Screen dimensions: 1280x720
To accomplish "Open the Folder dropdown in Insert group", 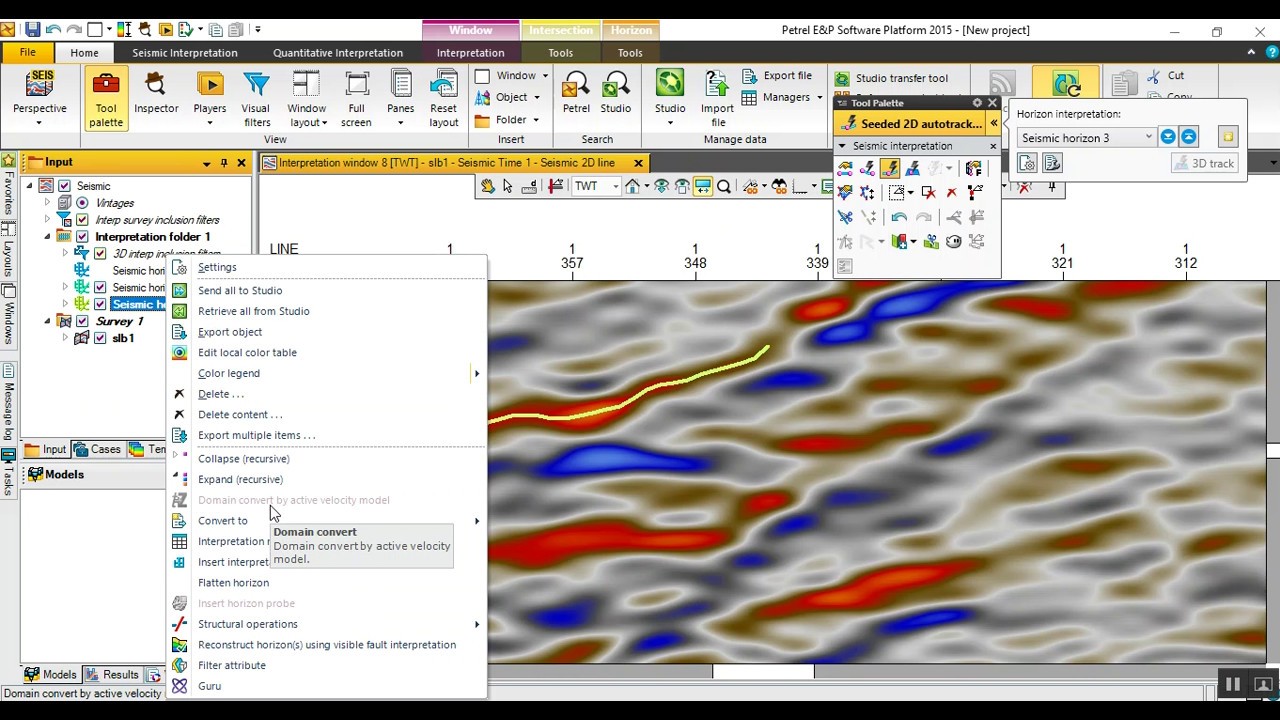I will point(536,120).
